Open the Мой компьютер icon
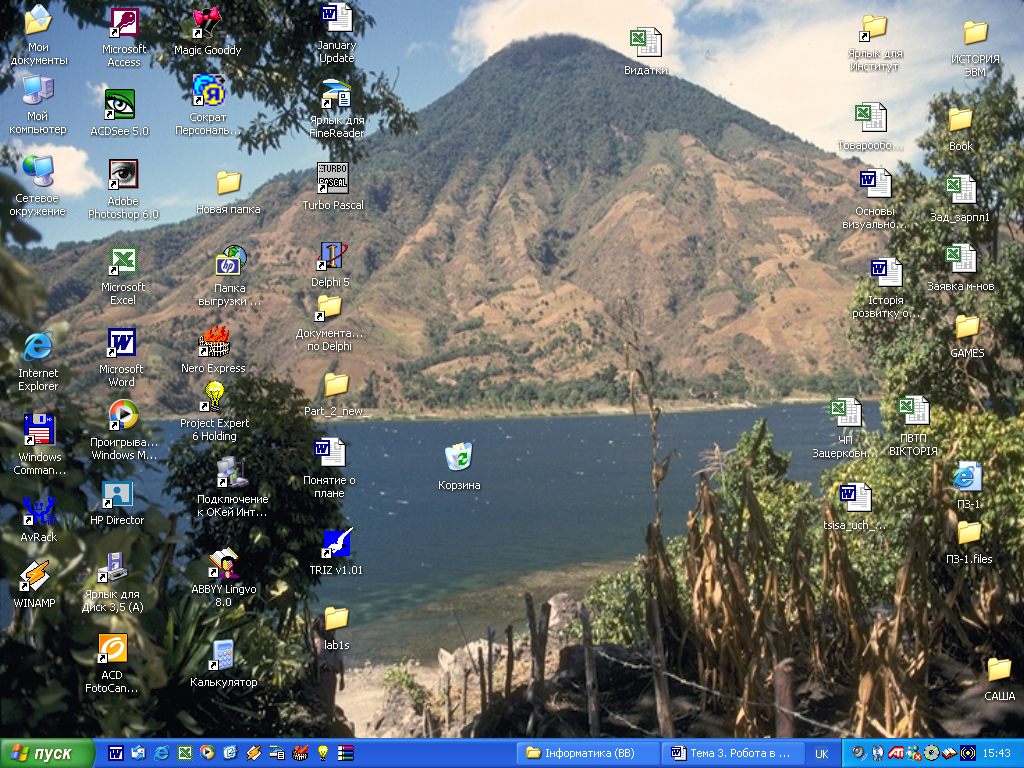 pos(38,90)
